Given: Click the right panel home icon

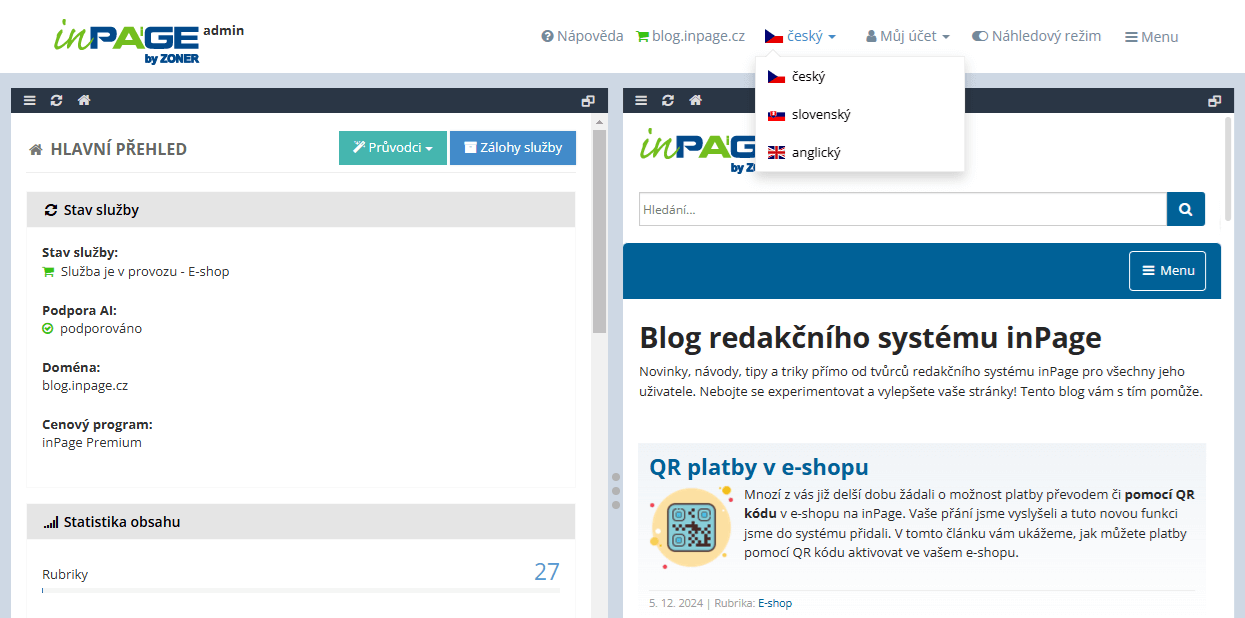Looking at the screenshot, I should 696,100.
